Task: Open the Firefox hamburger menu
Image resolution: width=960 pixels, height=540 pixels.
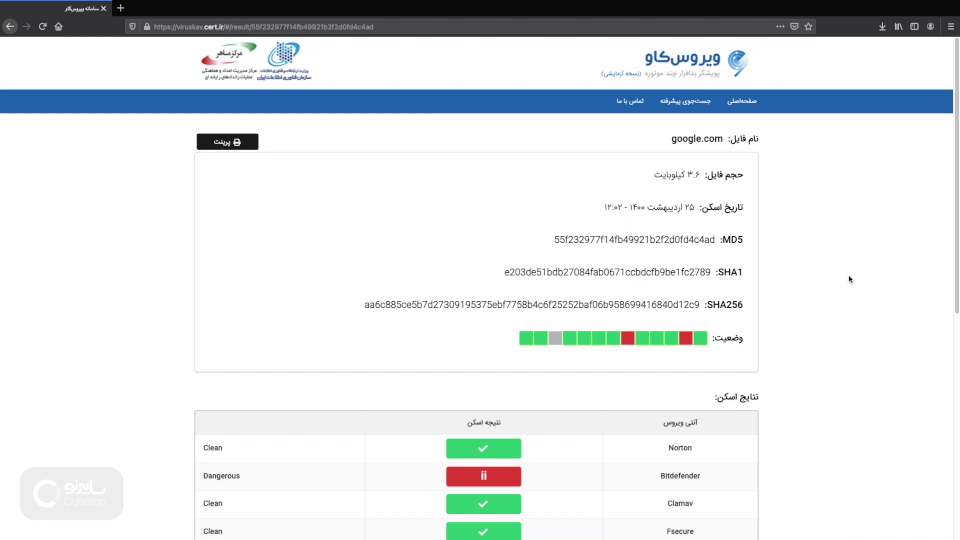Action: [x=949, y=27]
